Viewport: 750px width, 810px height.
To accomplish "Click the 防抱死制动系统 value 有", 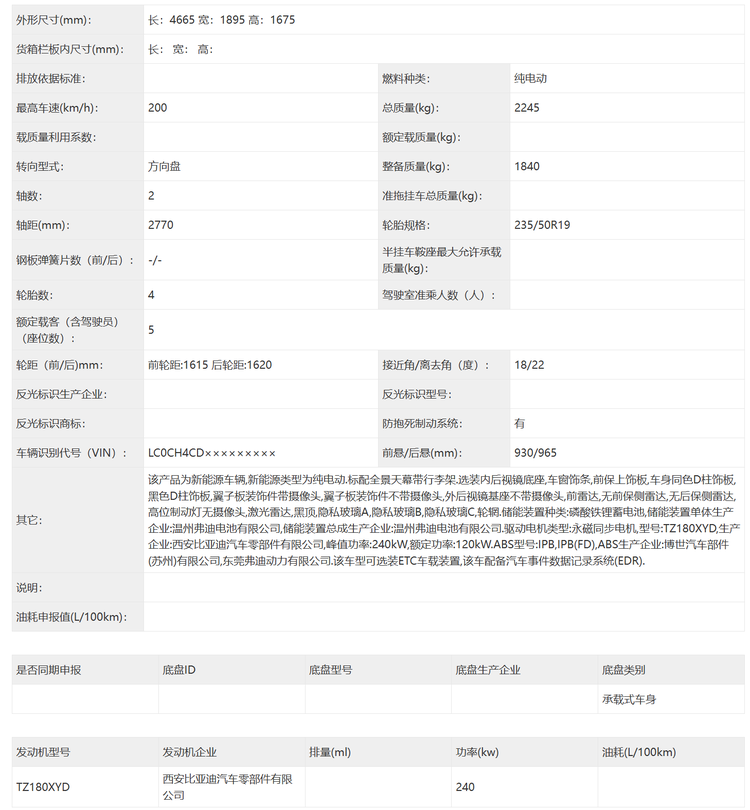I will (520, 423).
